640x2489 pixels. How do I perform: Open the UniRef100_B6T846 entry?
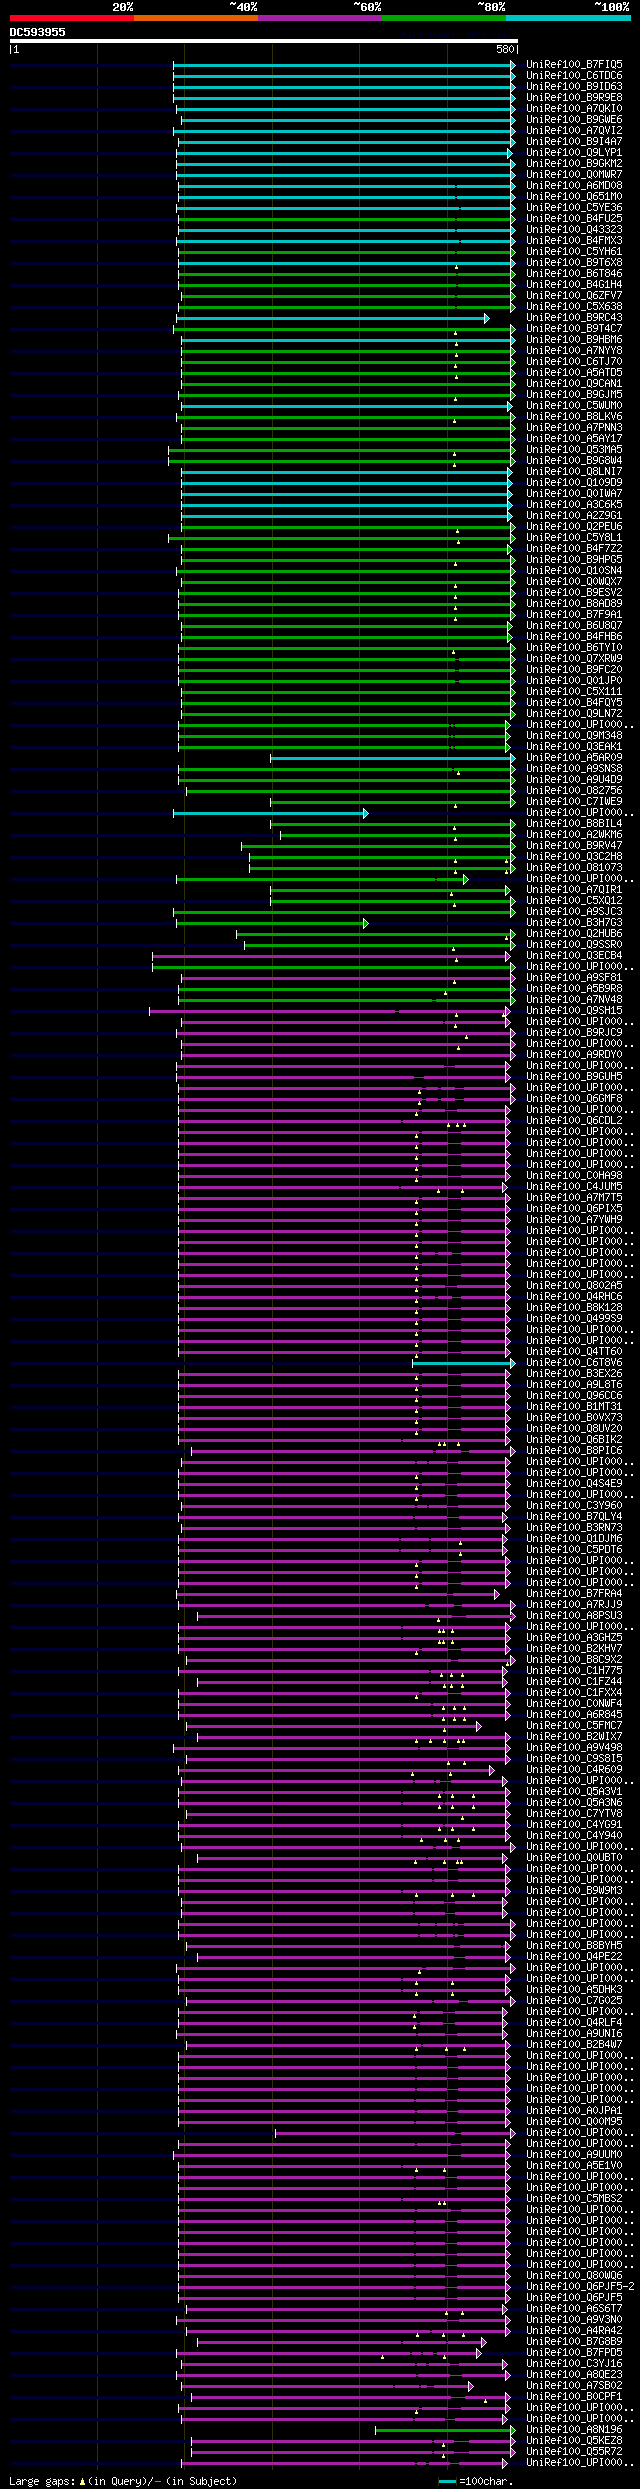point(574,273)
